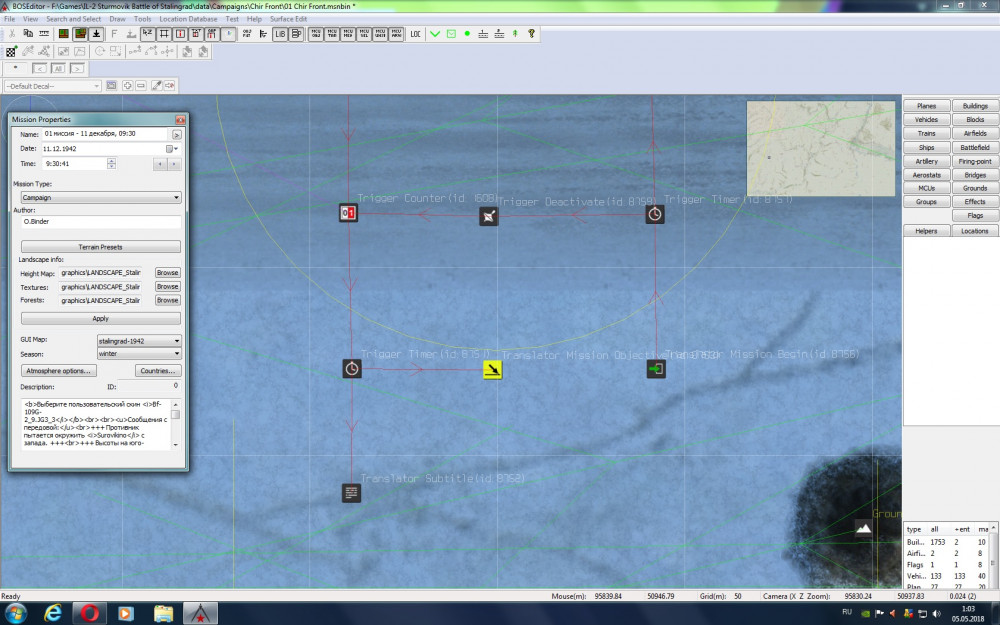Screen dimensions: 1000x625
Task: Click the eyedropper icon beside decal dropdown
Action: pos(157,85)
